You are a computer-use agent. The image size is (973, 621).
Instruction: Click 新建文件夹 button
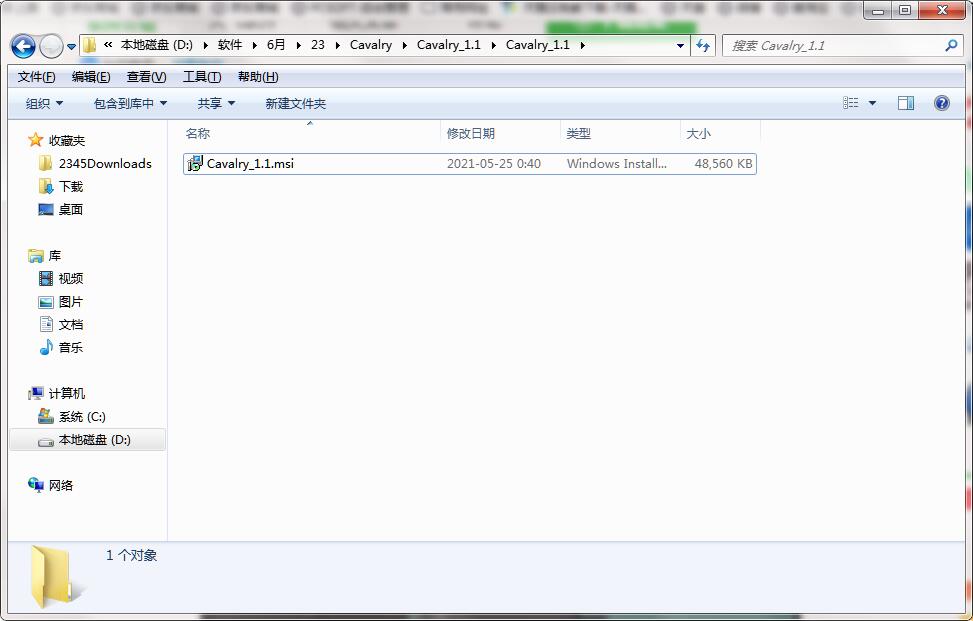coord(295,104)
